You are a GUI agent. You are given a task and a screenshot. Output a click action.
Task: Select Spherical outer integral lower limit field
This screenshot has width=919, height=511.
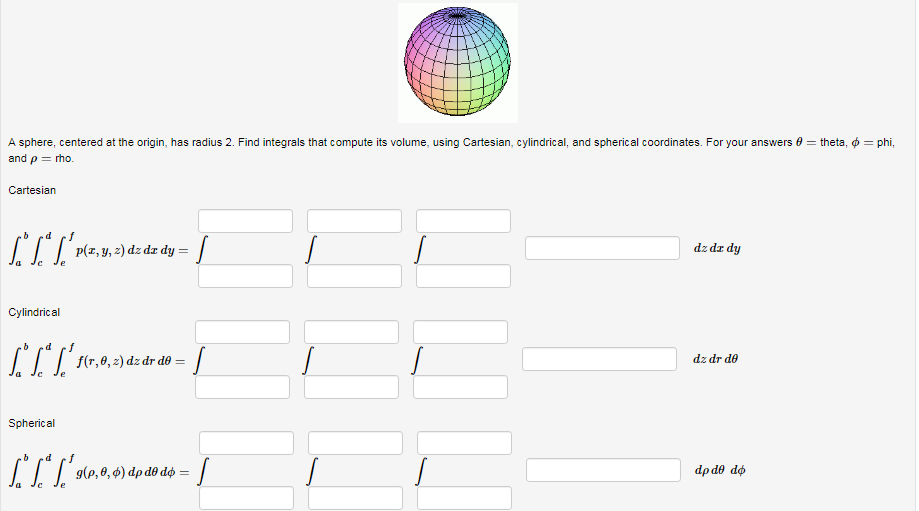click(x=247, y=498)
